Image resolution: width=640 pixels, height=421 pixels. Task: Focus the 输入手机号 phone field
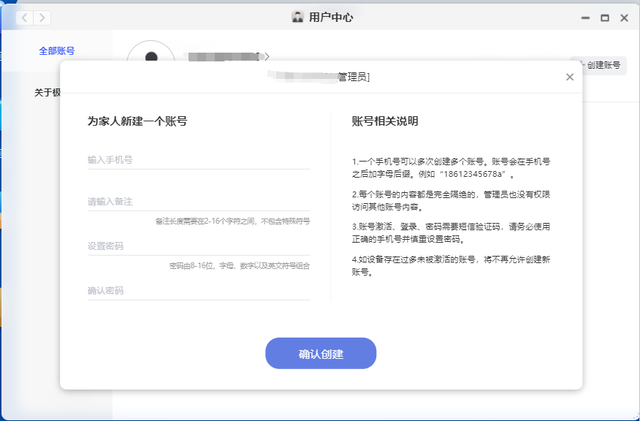click(198, 160)
